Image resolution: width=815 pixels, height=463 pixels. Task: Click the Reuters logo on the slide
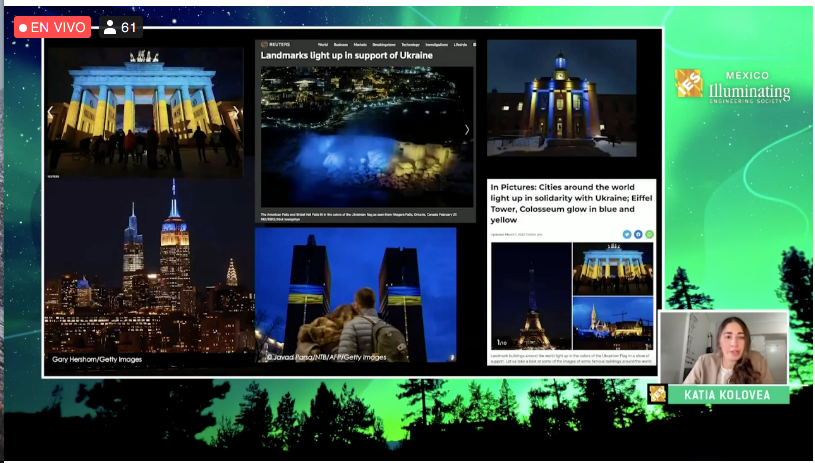pos(275,45)
